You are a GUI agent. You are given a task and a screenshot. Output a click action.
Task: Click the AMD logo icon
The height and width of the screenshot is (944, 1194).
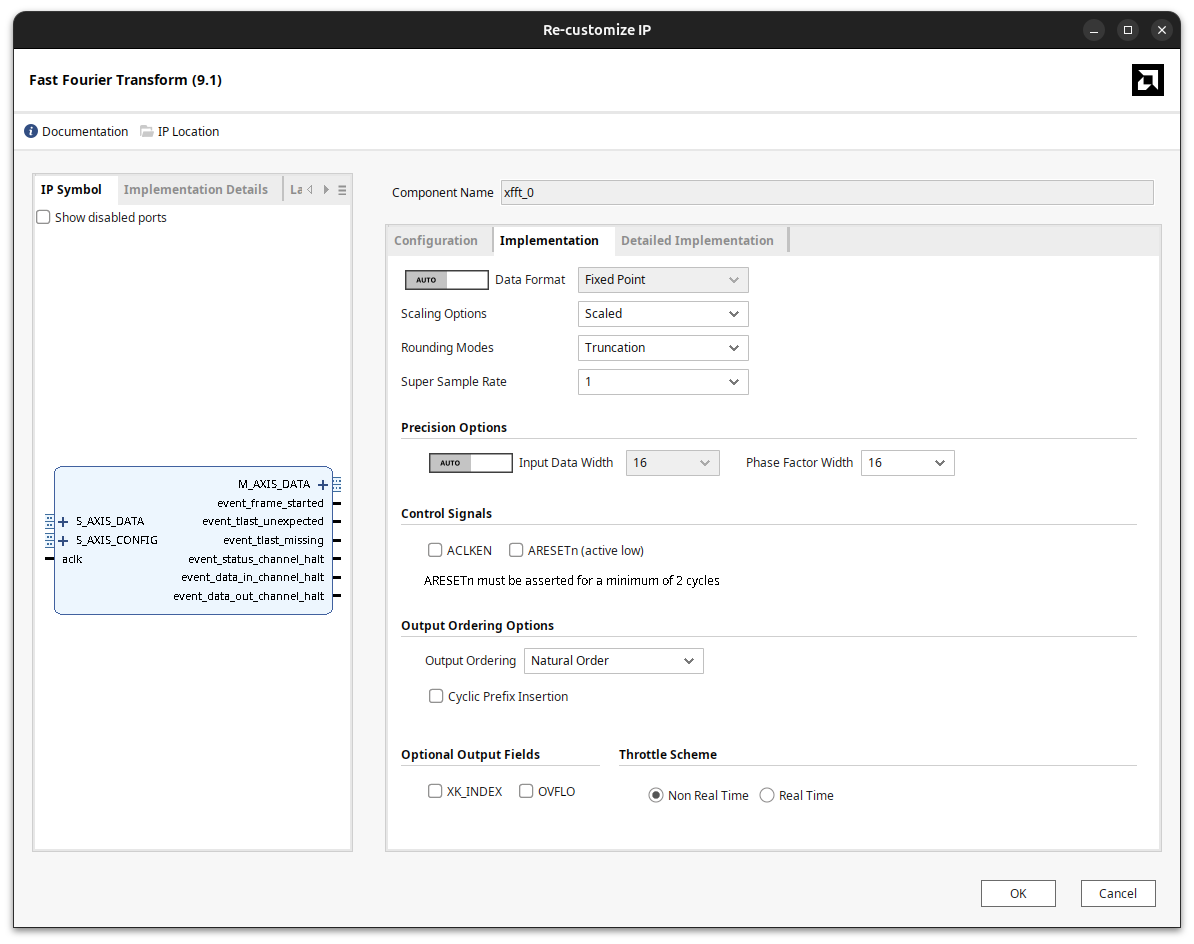click(1147, 80)
